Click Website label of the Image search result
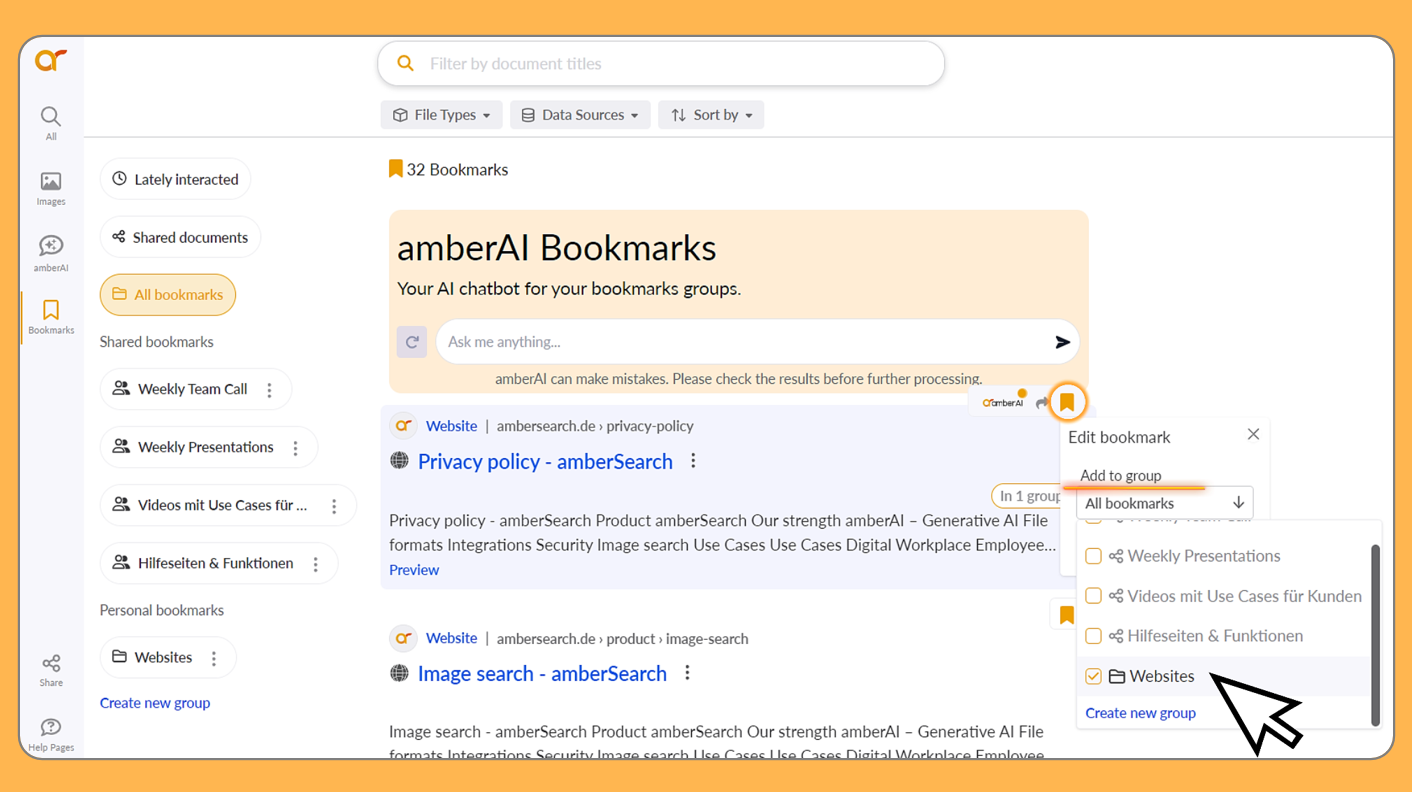 tap(451, 638)
